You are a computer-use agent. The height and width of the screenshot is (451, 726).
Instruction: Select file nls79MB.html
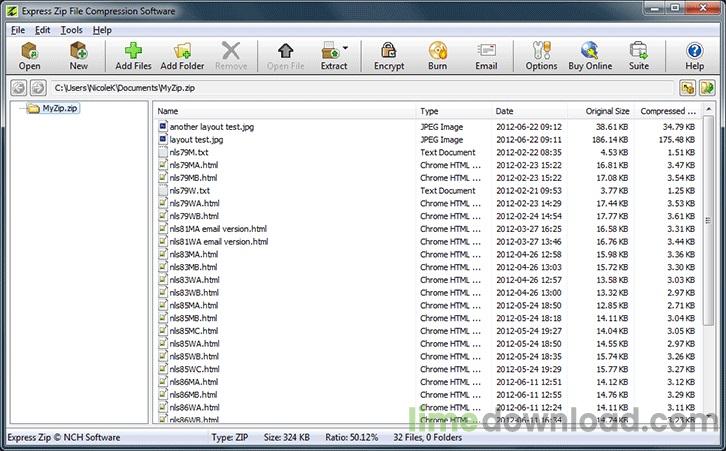point(193,178)
